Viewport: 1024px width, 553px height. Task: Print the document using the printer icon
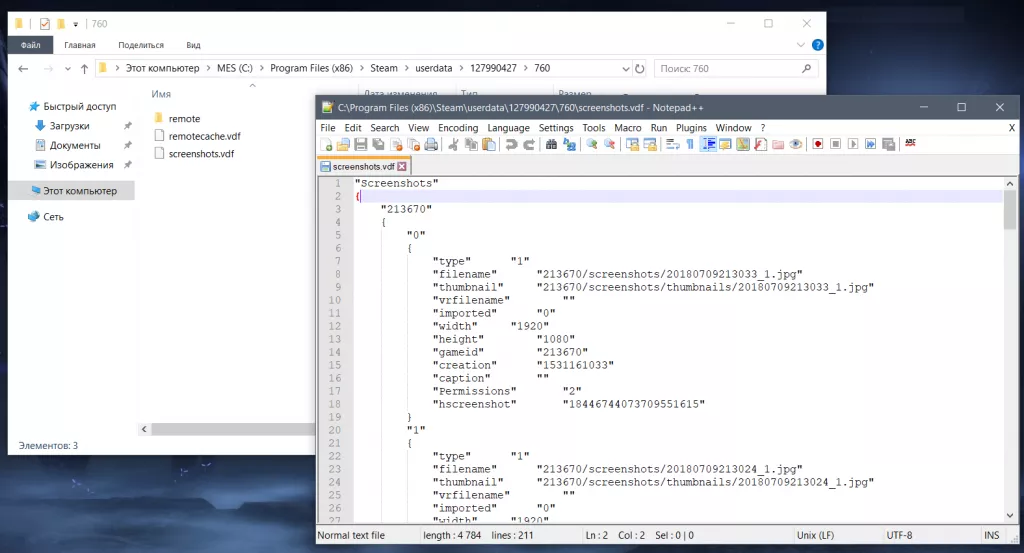(x=431, y=145)
